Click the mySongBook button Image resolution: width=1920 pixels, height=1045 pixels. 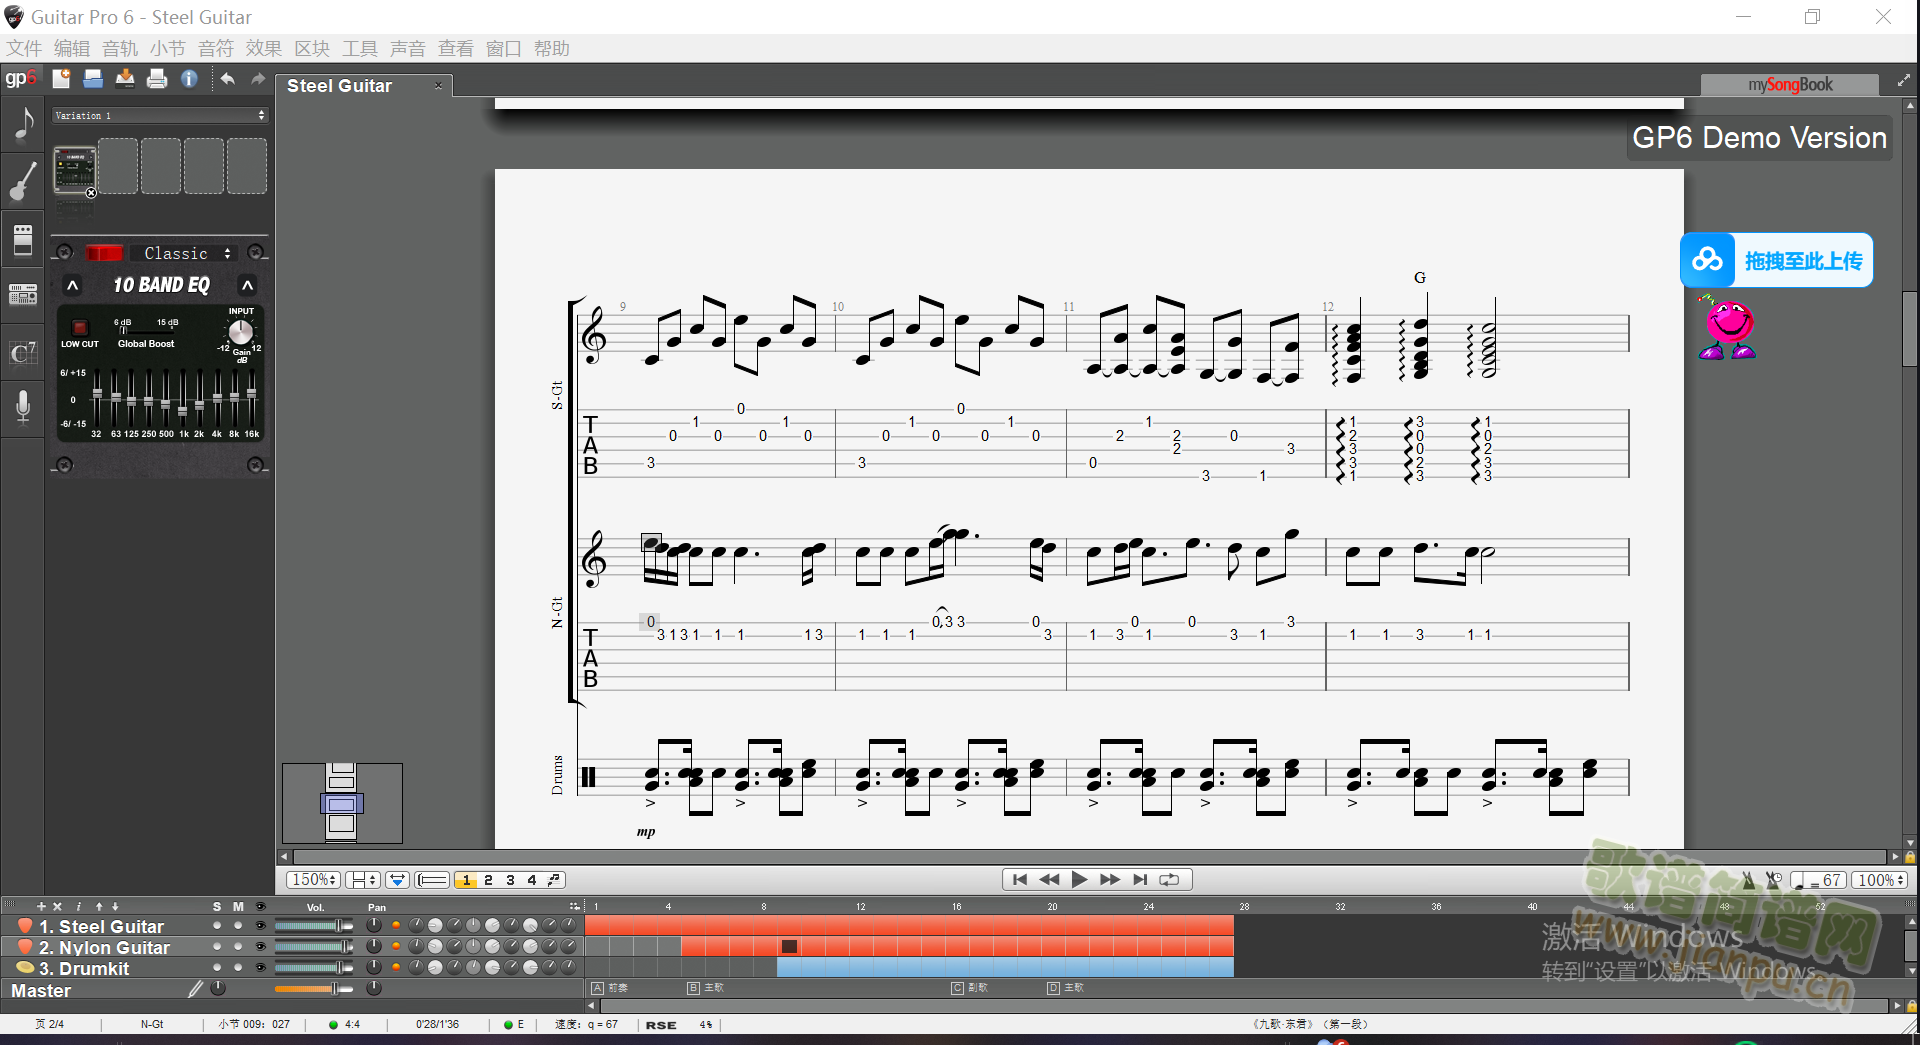(x=1790, y=85)
